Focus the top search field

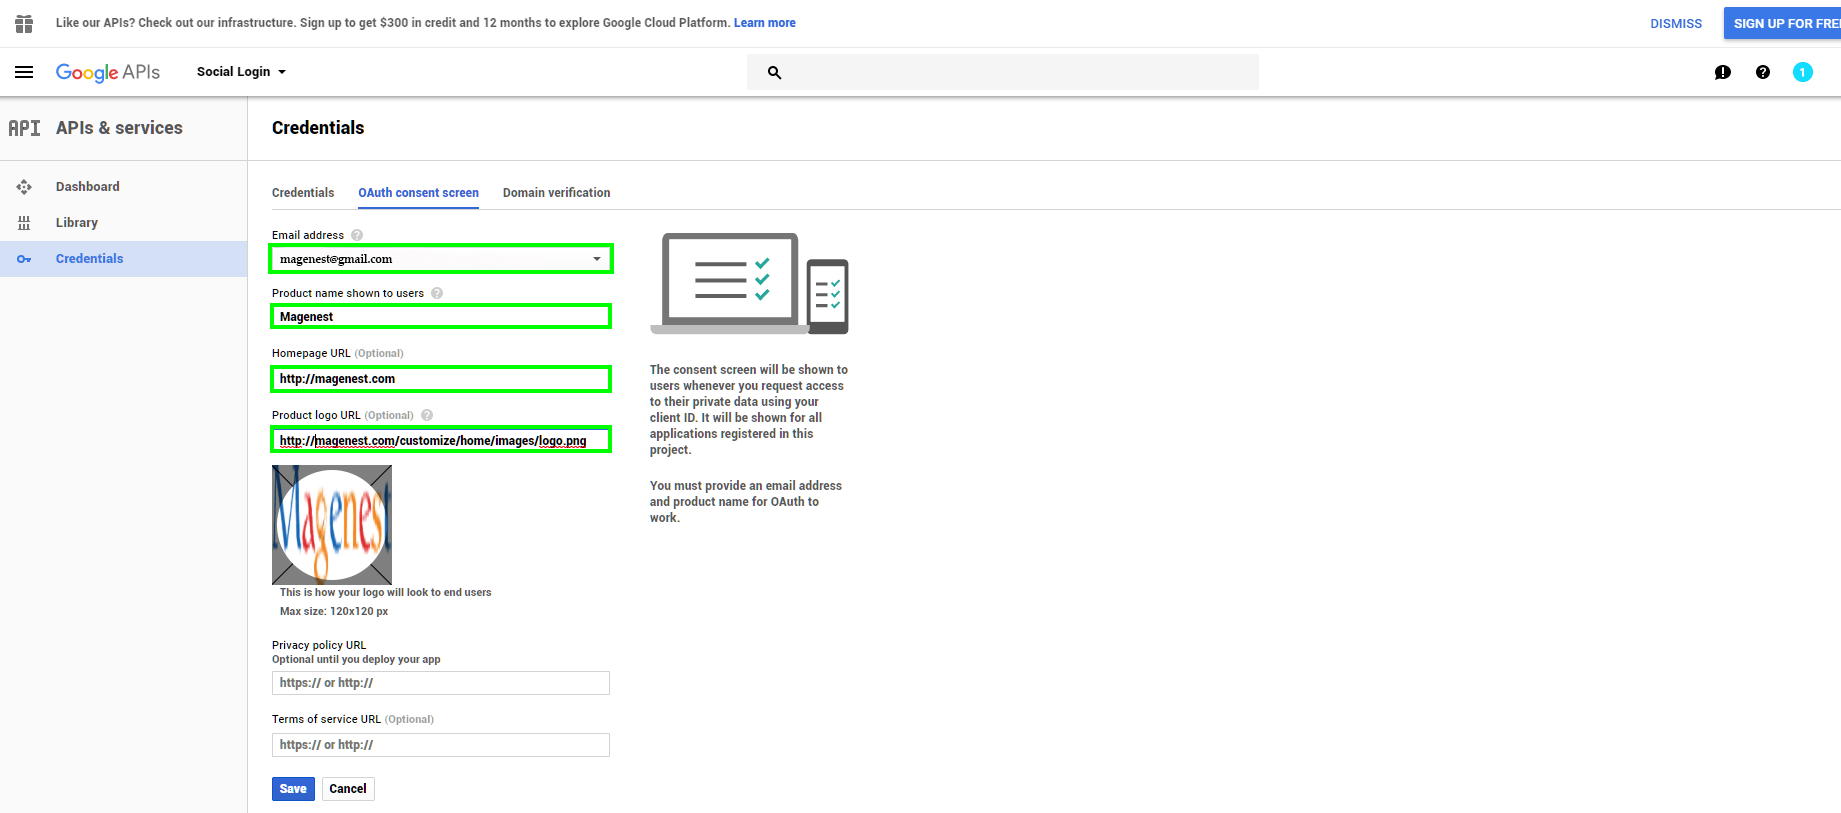1003,72
